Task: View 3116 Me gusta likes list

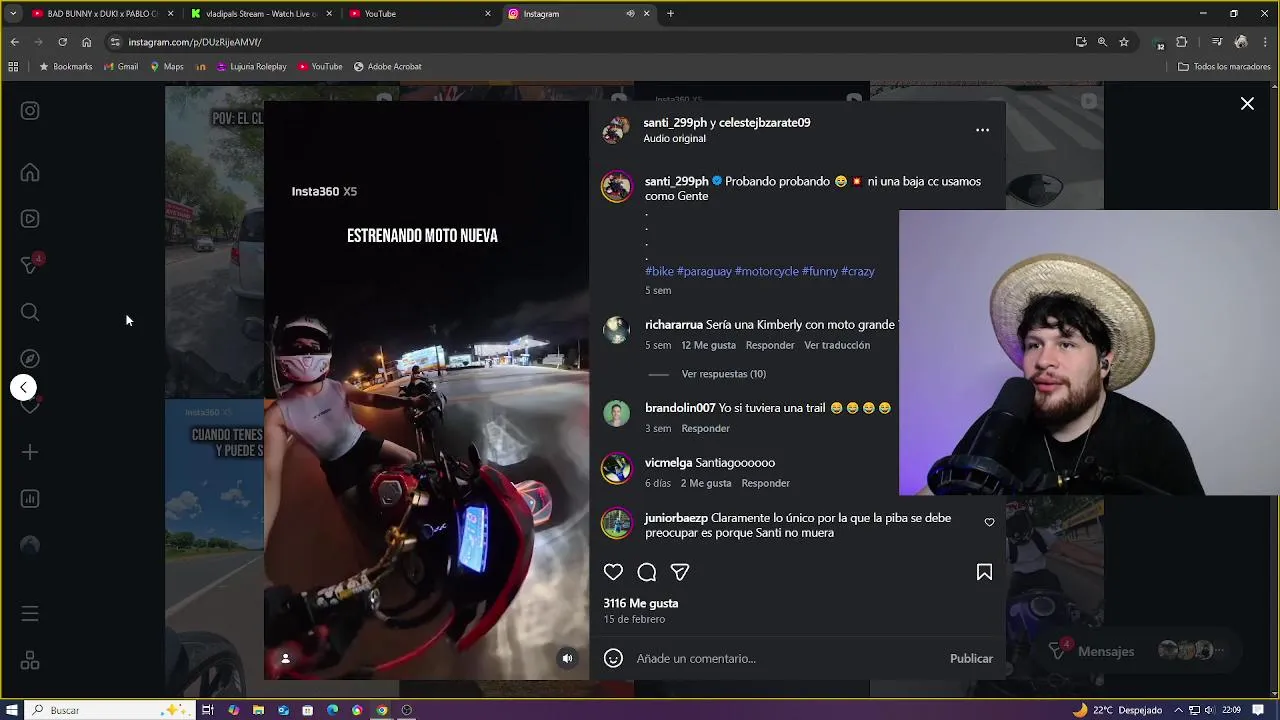Action: (x=640, y=603)
